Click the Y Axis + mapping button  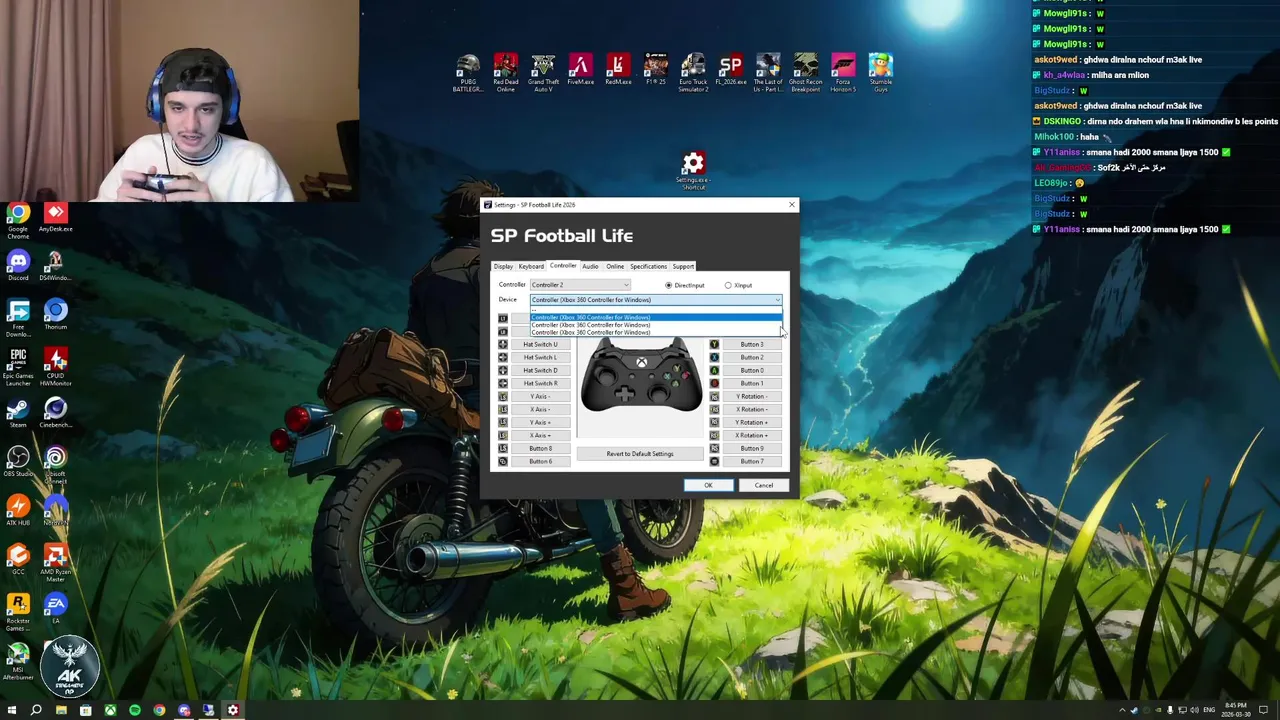540,422
